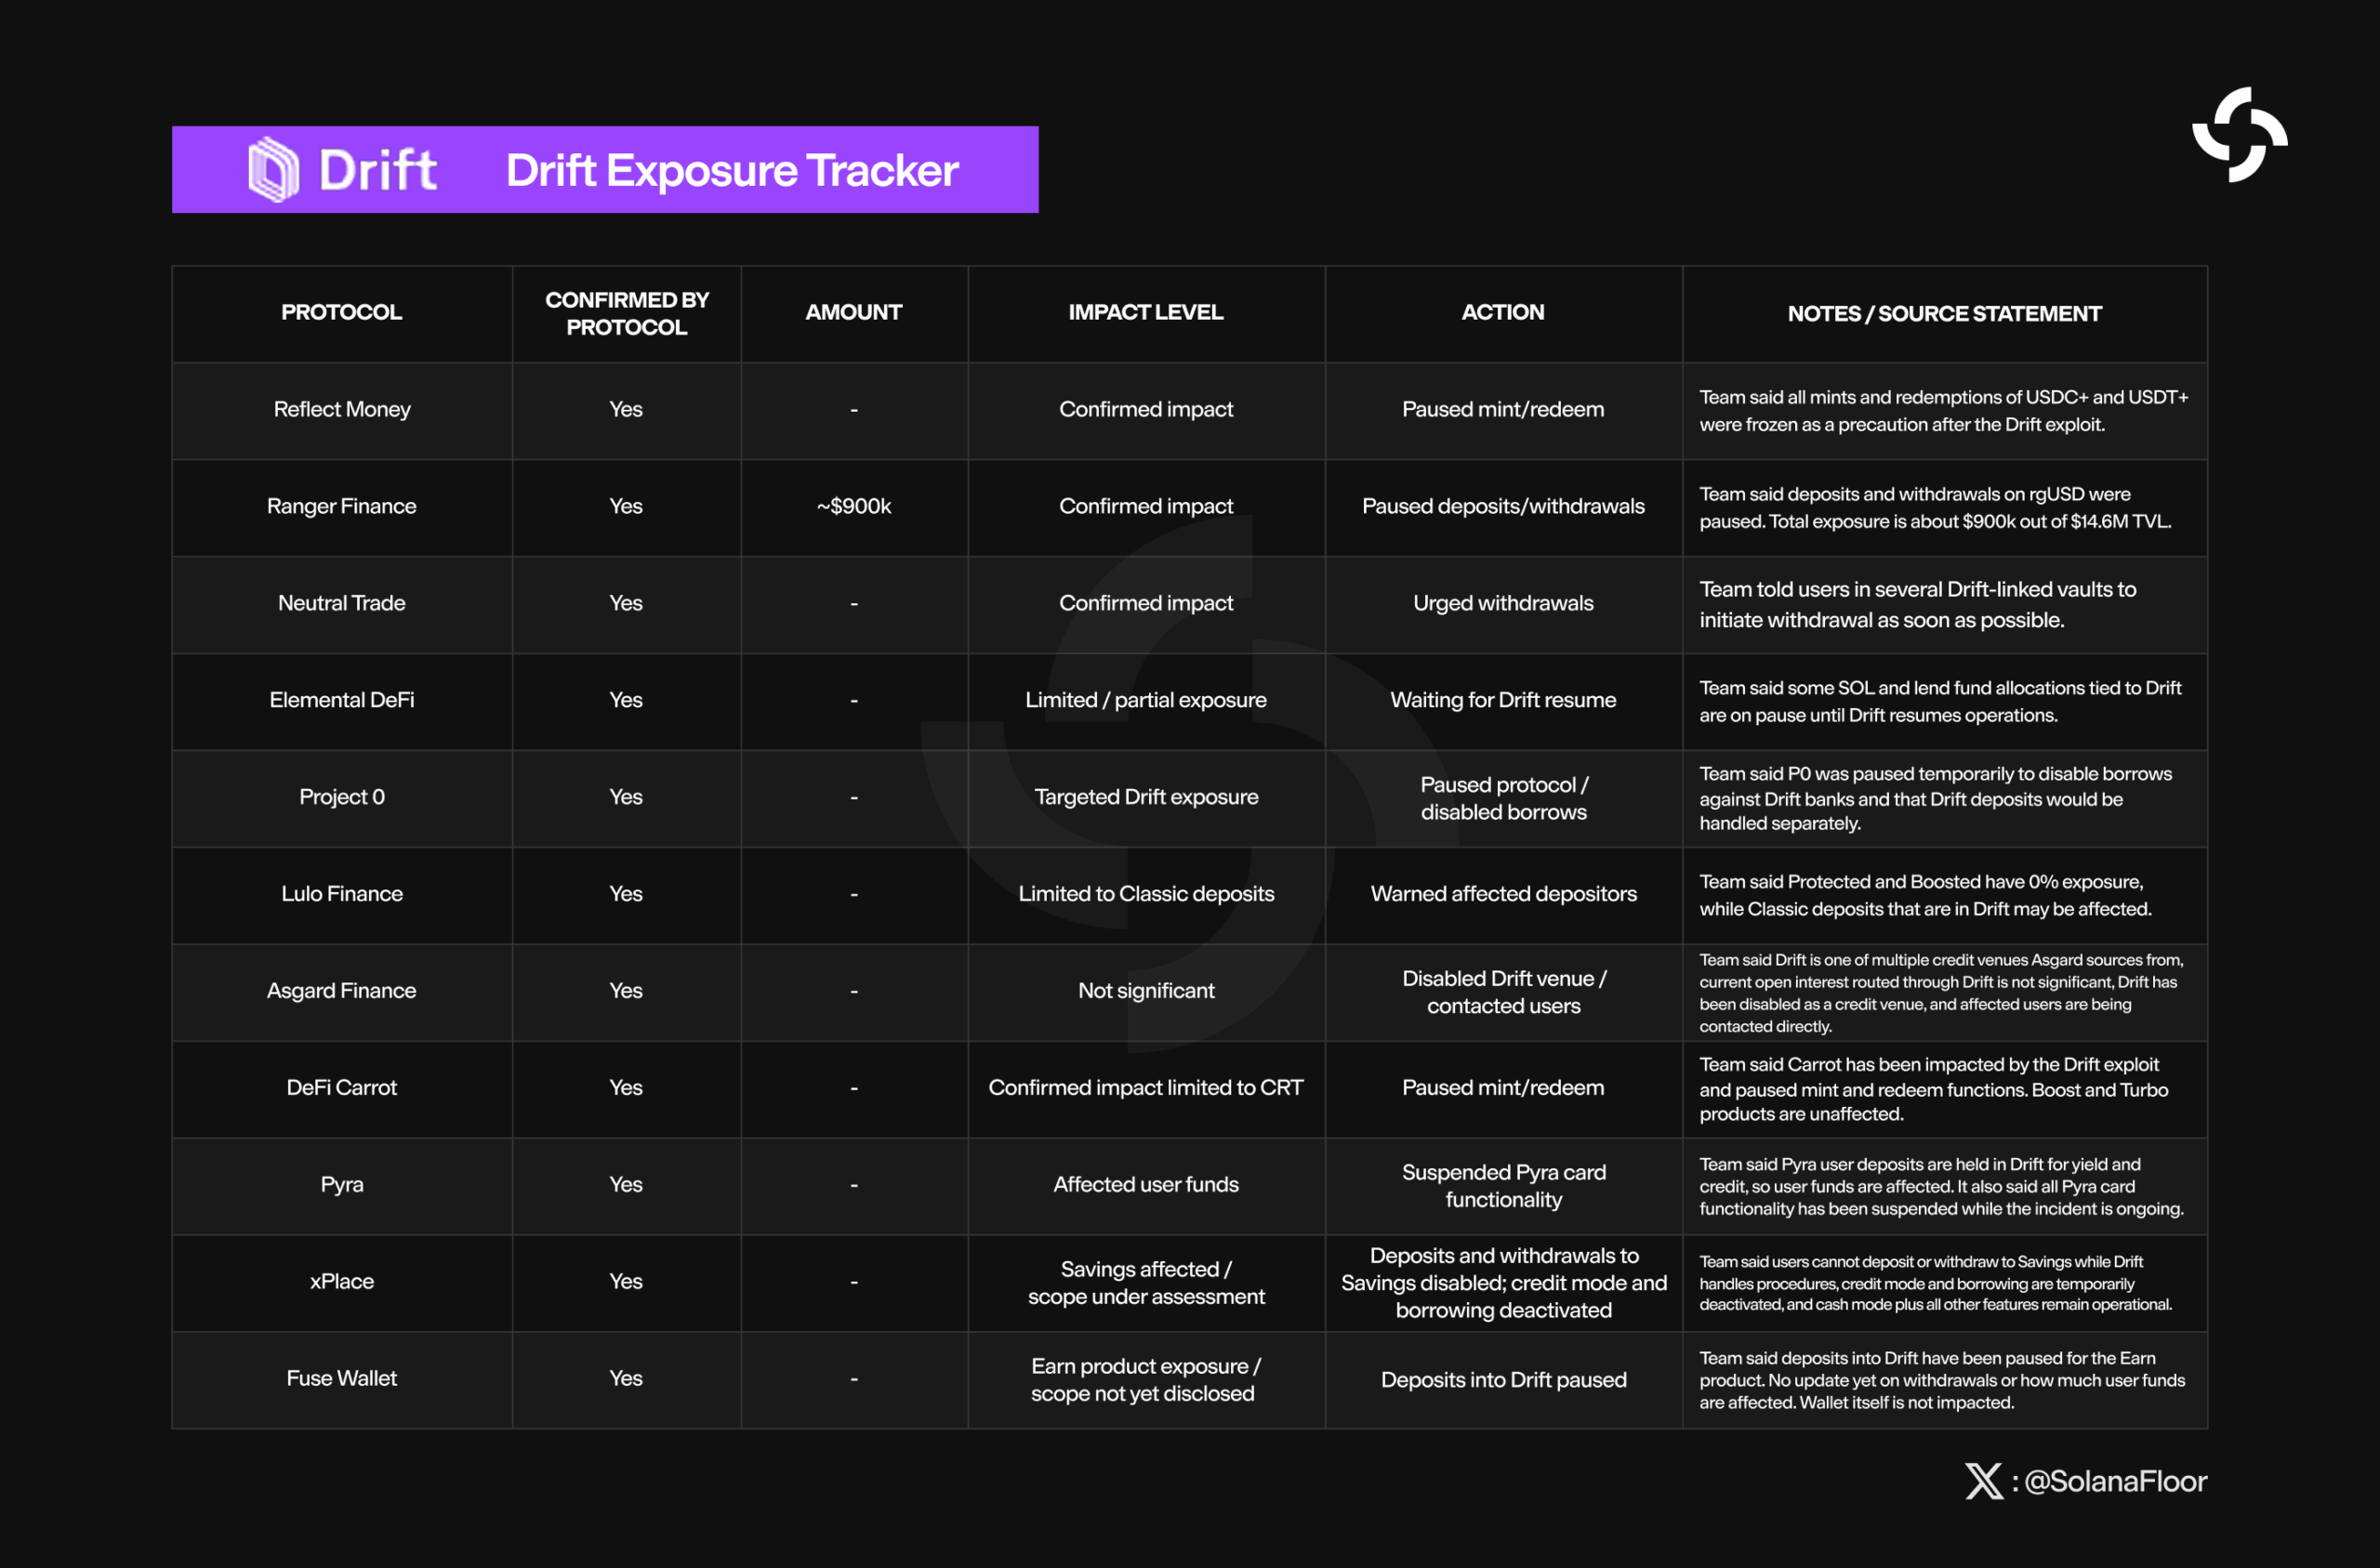Click the Ranger Finance ~$900k amount
The height and width of the screenshot is (1568, 2380).
[x=854, y=507]
